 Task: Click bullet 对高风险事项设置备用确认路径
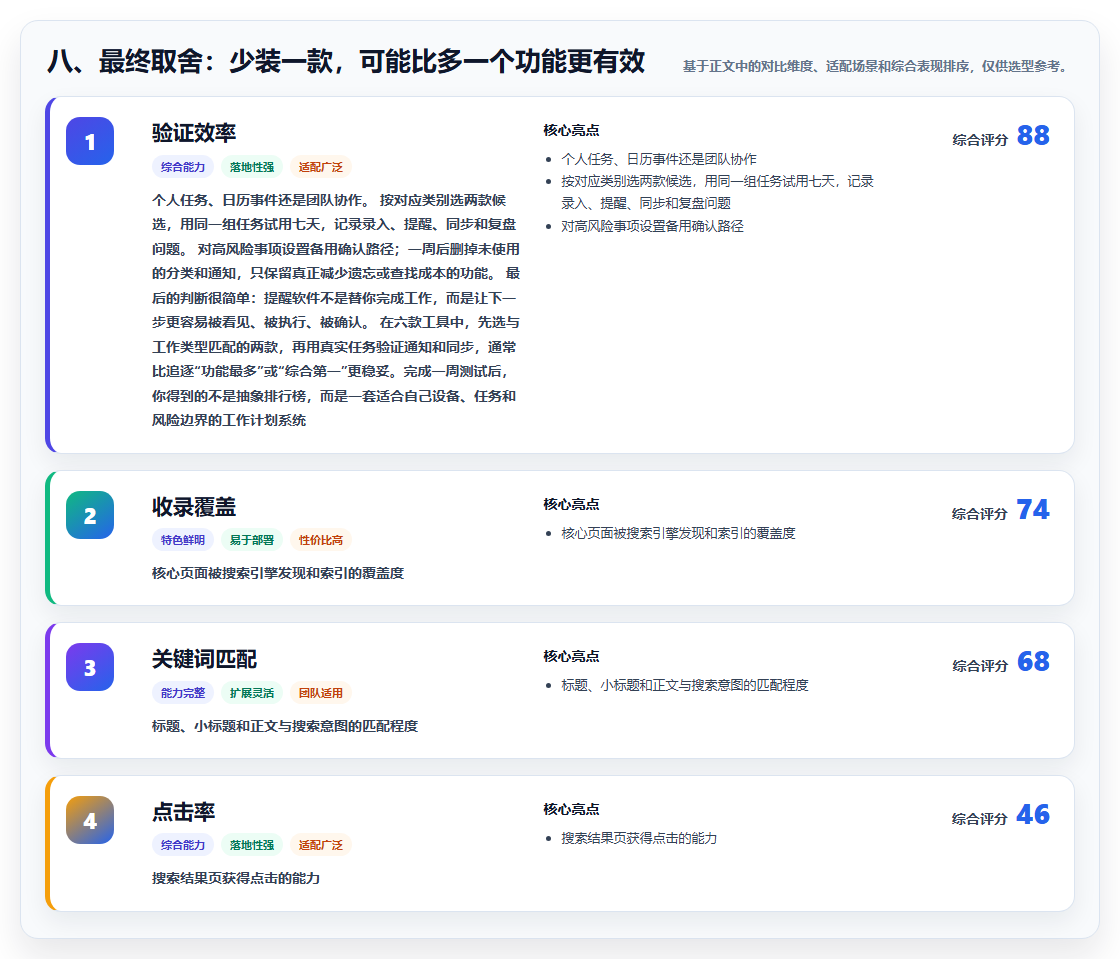pyautogui.click(x=652, y=226)
